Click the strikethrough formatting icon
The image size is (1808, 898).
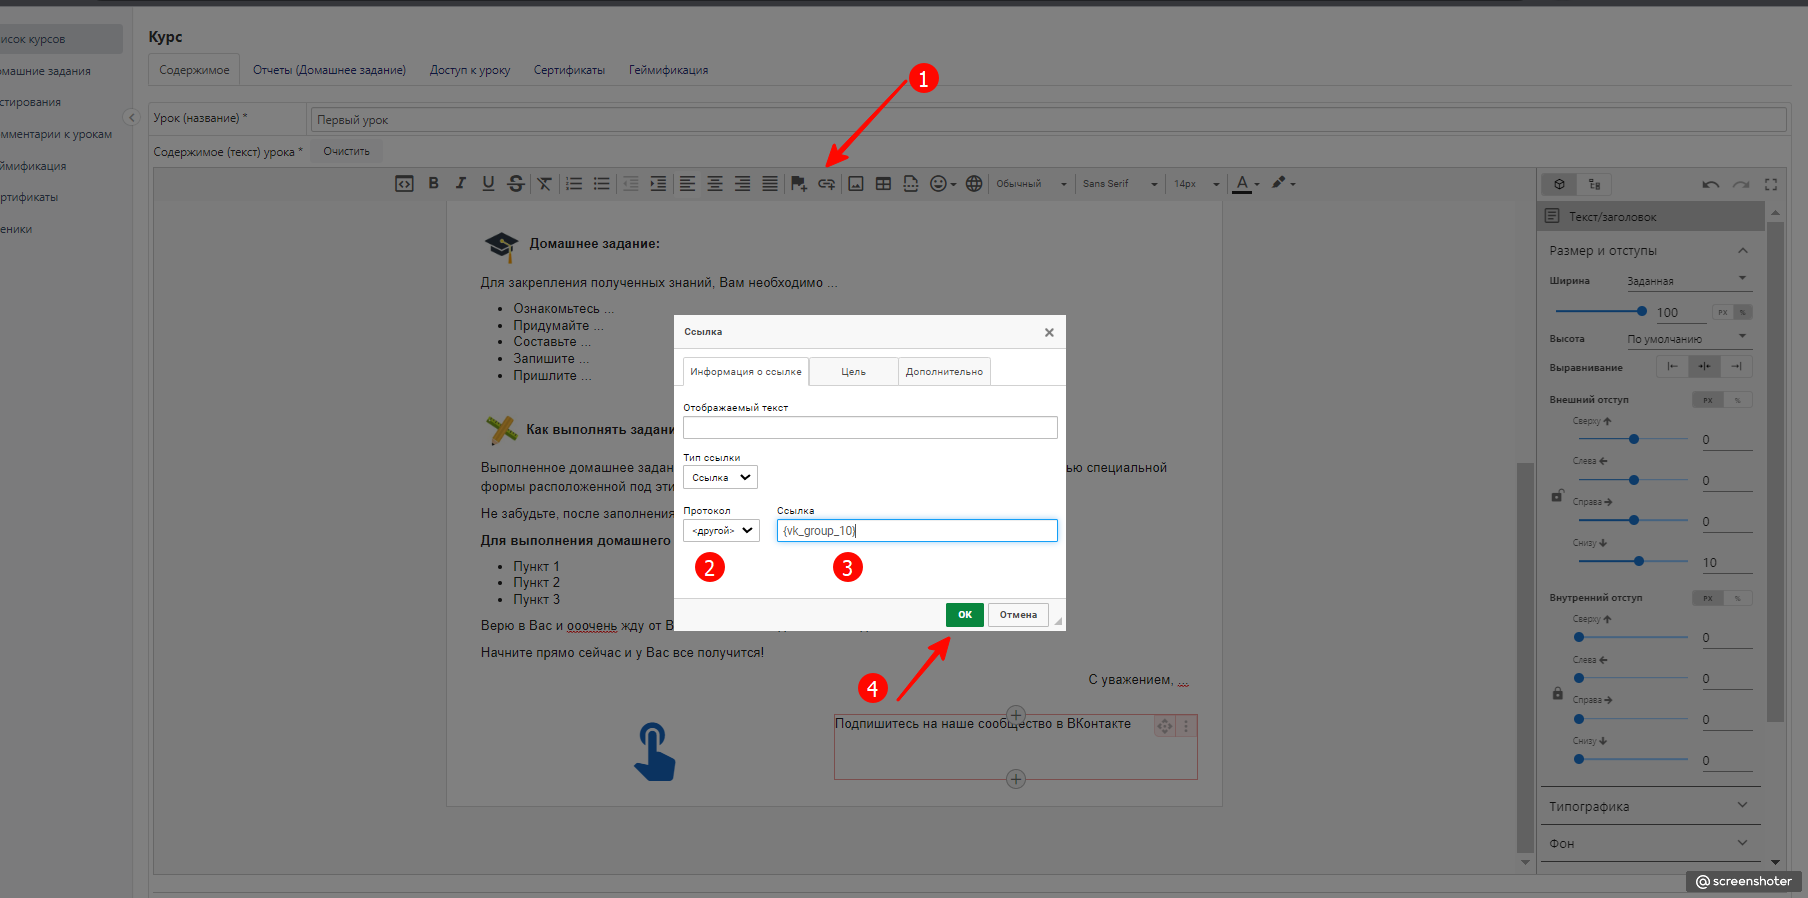click(516, 184)
